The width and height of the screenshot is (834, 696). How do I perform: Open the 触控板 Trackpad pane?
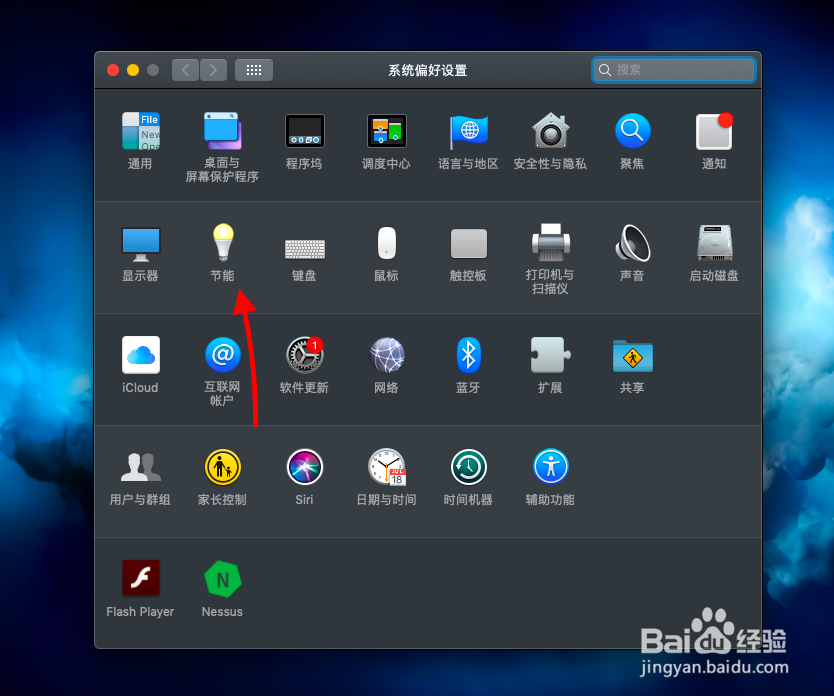click(x=469, y=244)
